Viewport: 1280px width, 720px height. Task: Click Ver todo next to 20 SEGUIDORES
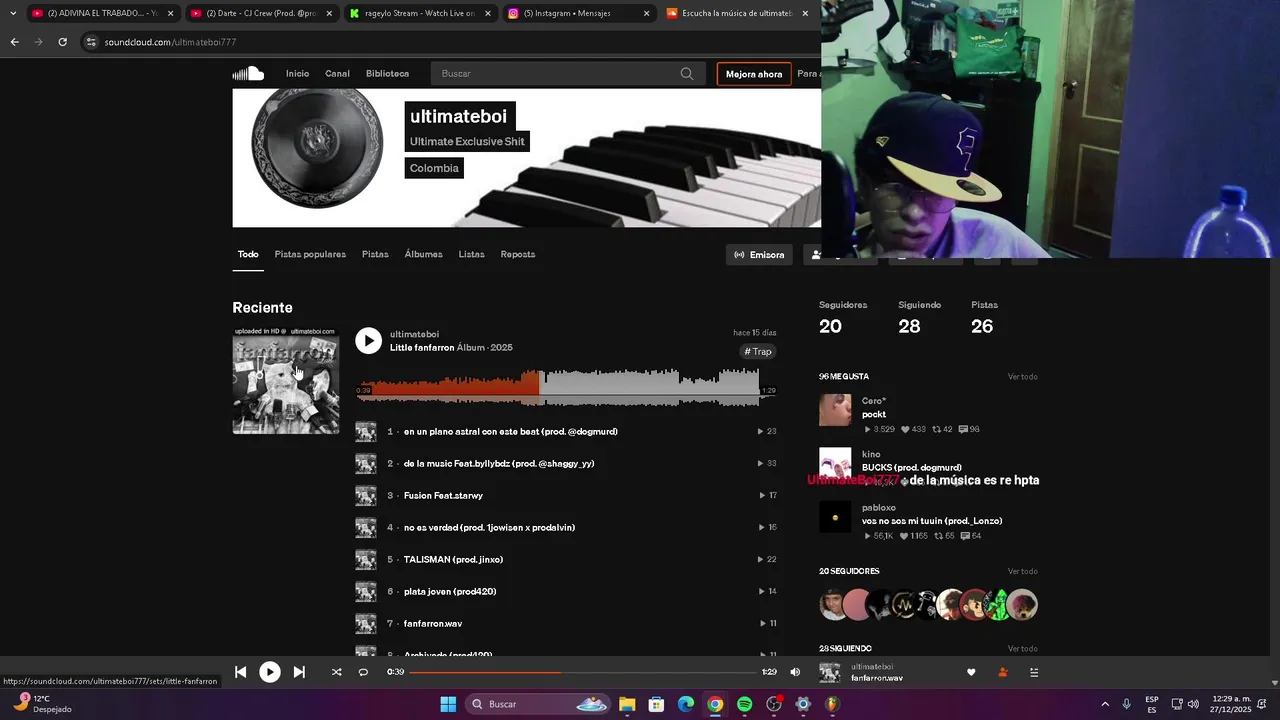1022,572
